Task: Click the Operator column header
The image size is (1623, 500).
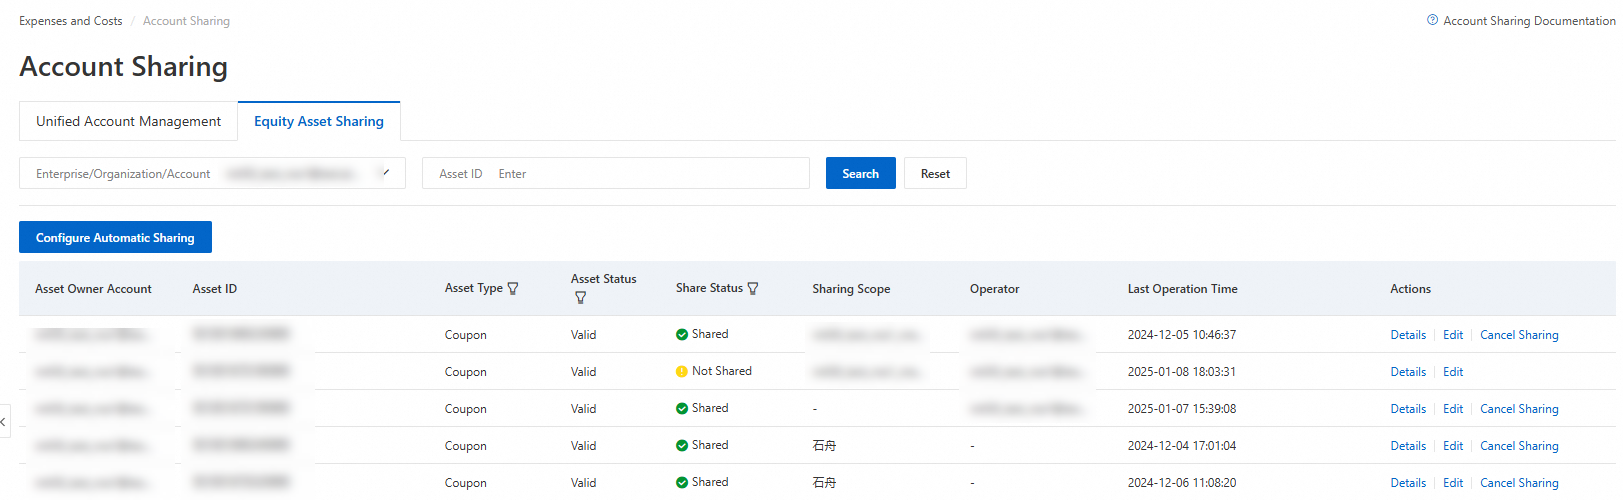Action: [x=995, y=289]
